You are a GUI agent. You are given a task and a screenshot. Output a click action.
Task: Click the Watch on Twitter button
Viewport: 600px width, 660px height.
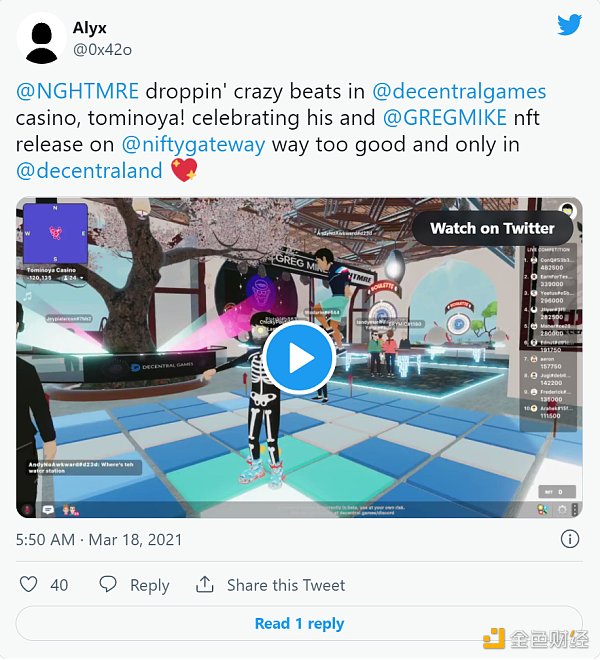[x=492, y=228]
